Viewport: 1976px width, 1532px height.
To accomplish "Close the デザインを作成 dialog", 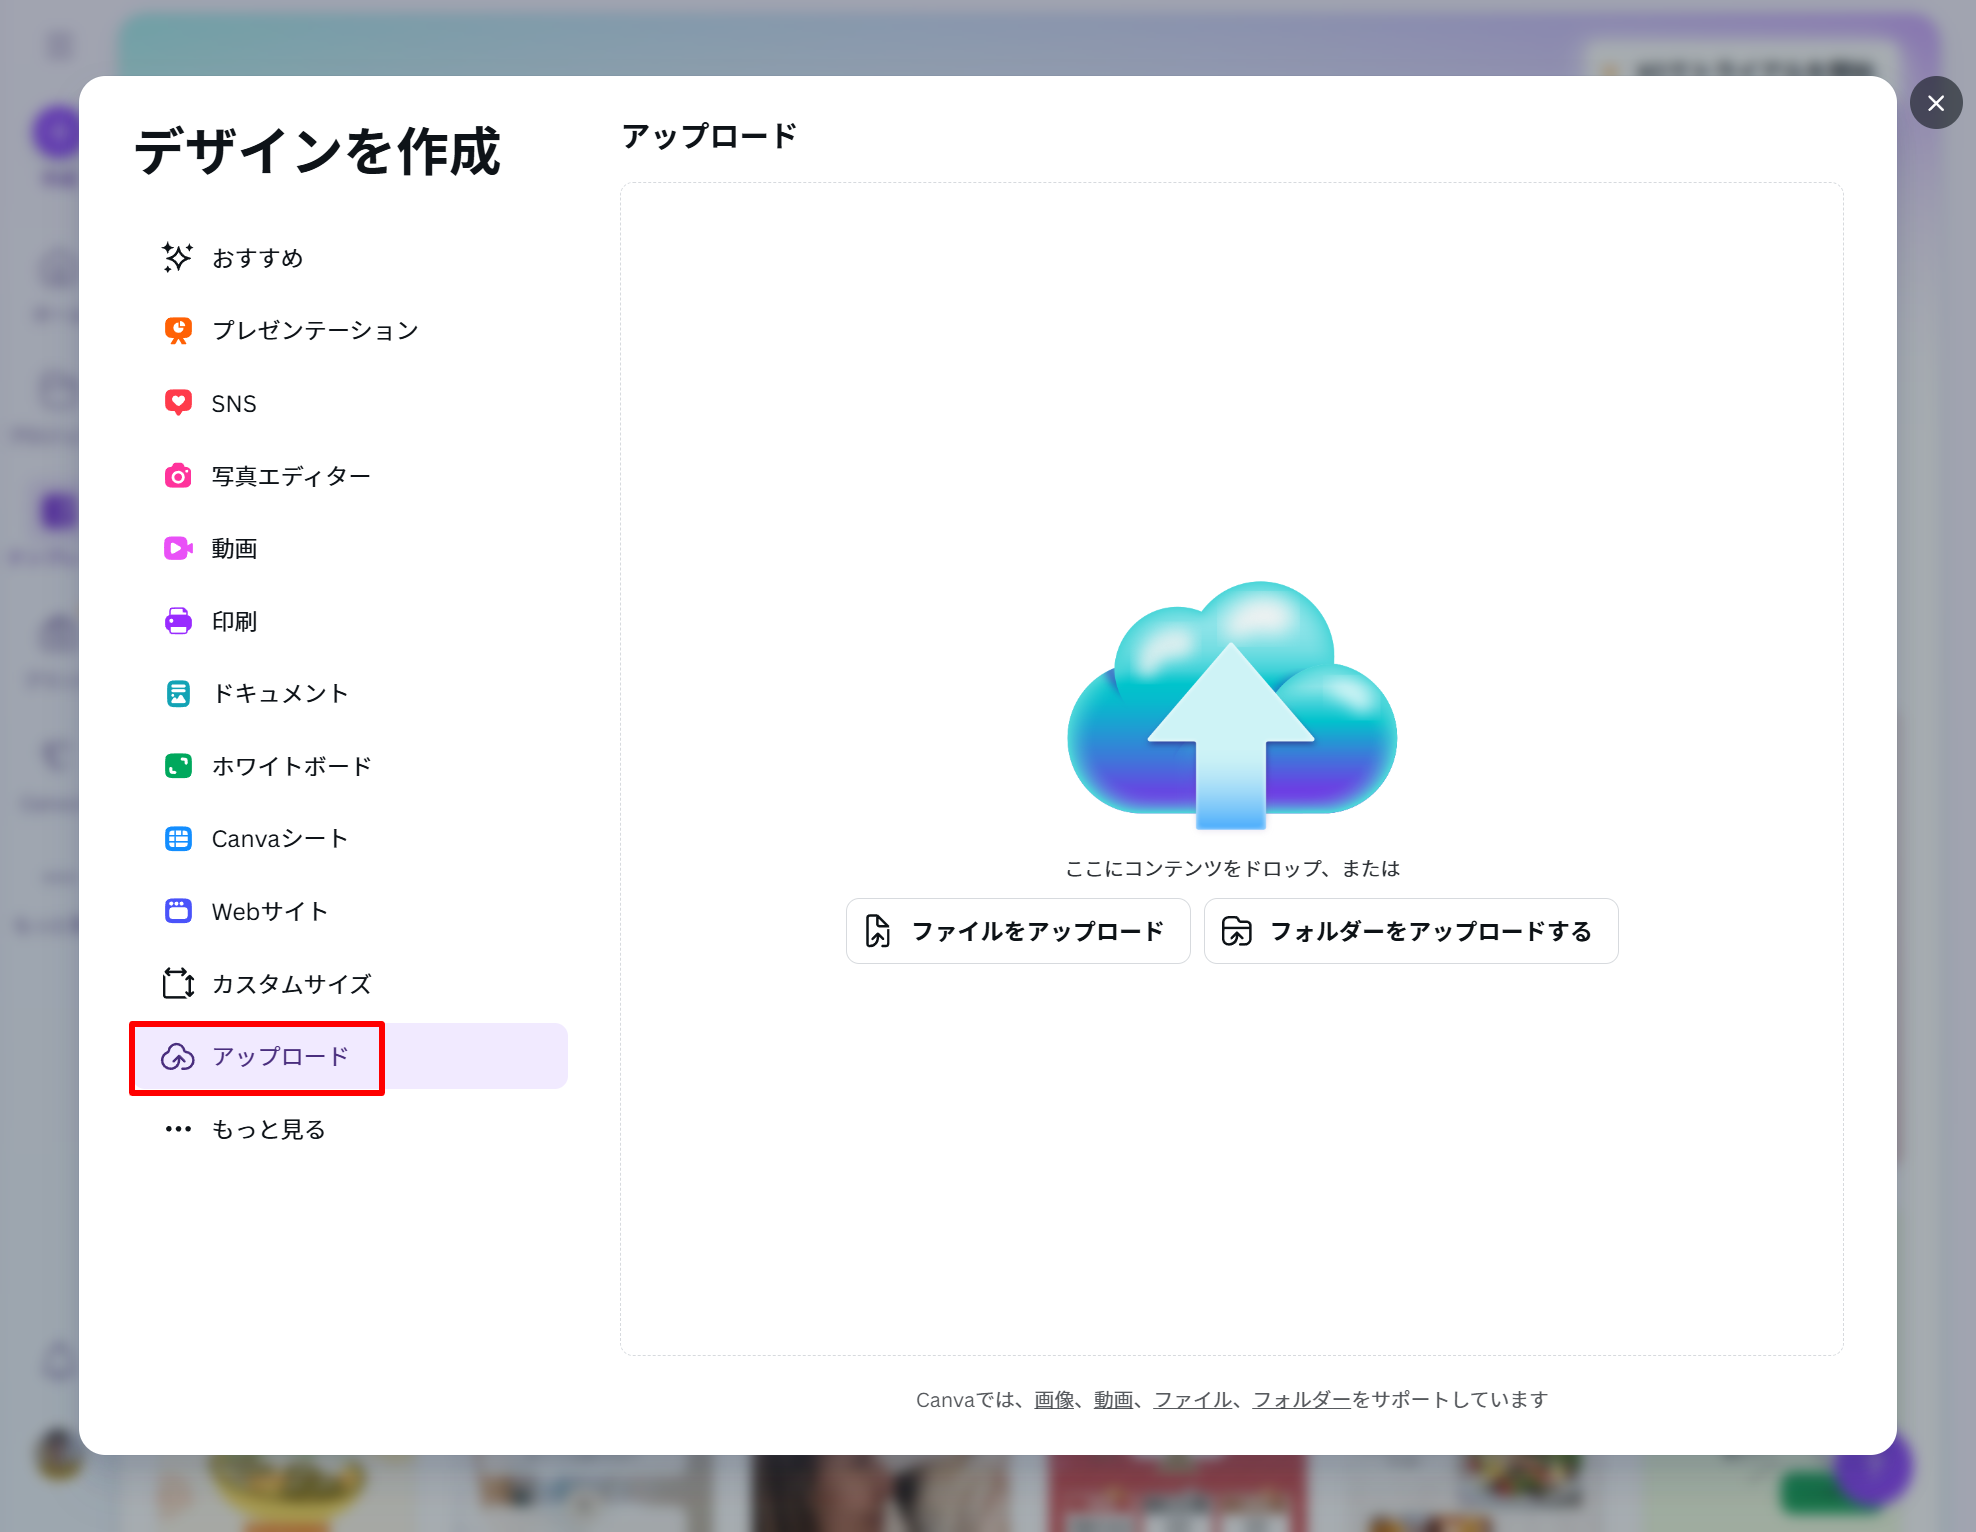I will pyautogui.click(x=1935, y=103).
